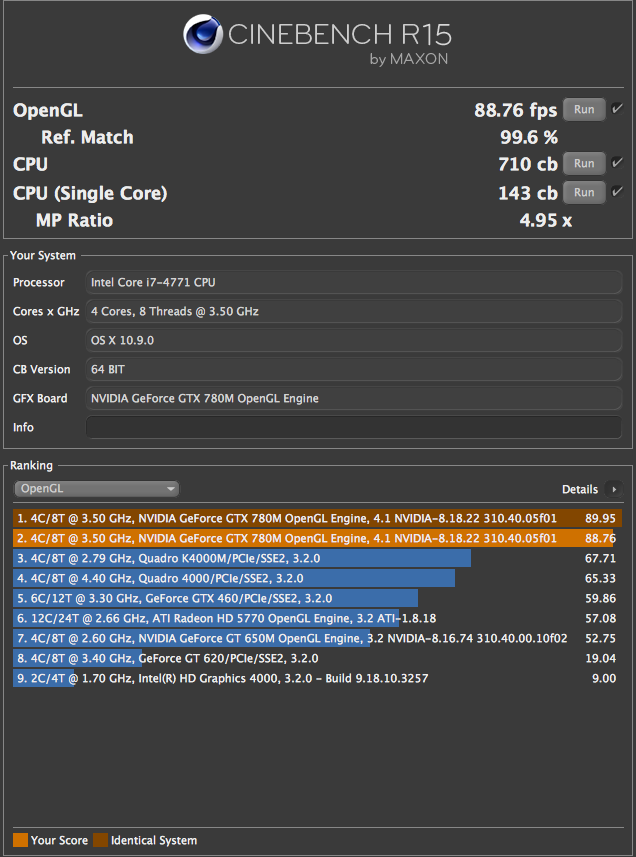Image resolution: width=636 pixels, height=857 pixels.
Task: Click the Cinebench R15 sphere logo
Action: tap(203, 34)
